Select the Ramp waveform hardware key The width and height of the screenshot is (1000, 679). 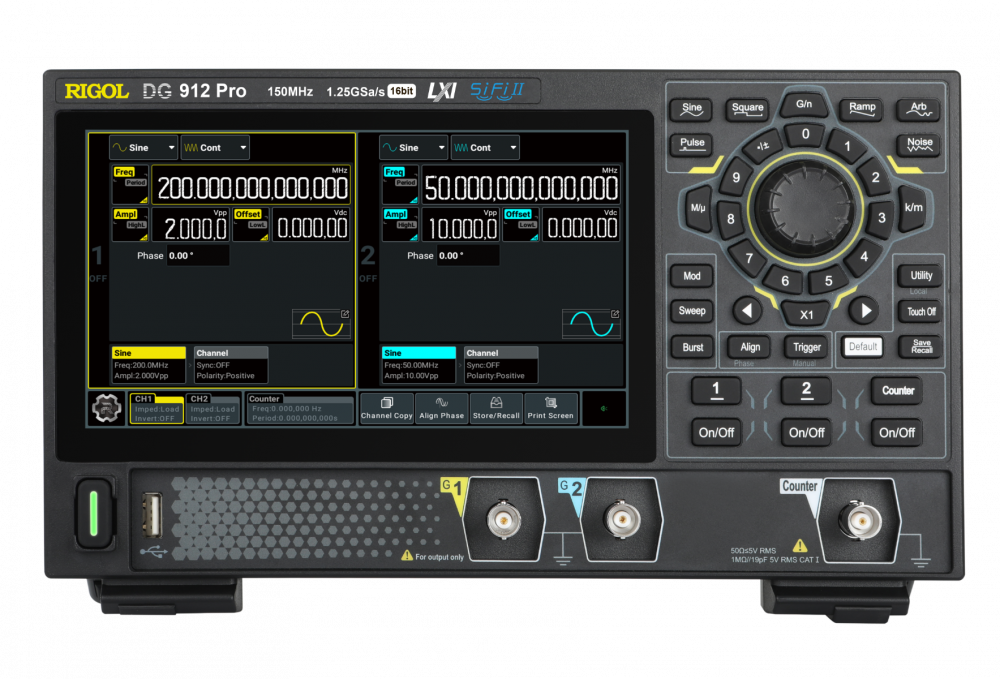pyautogui.click(x=862, y=109)
